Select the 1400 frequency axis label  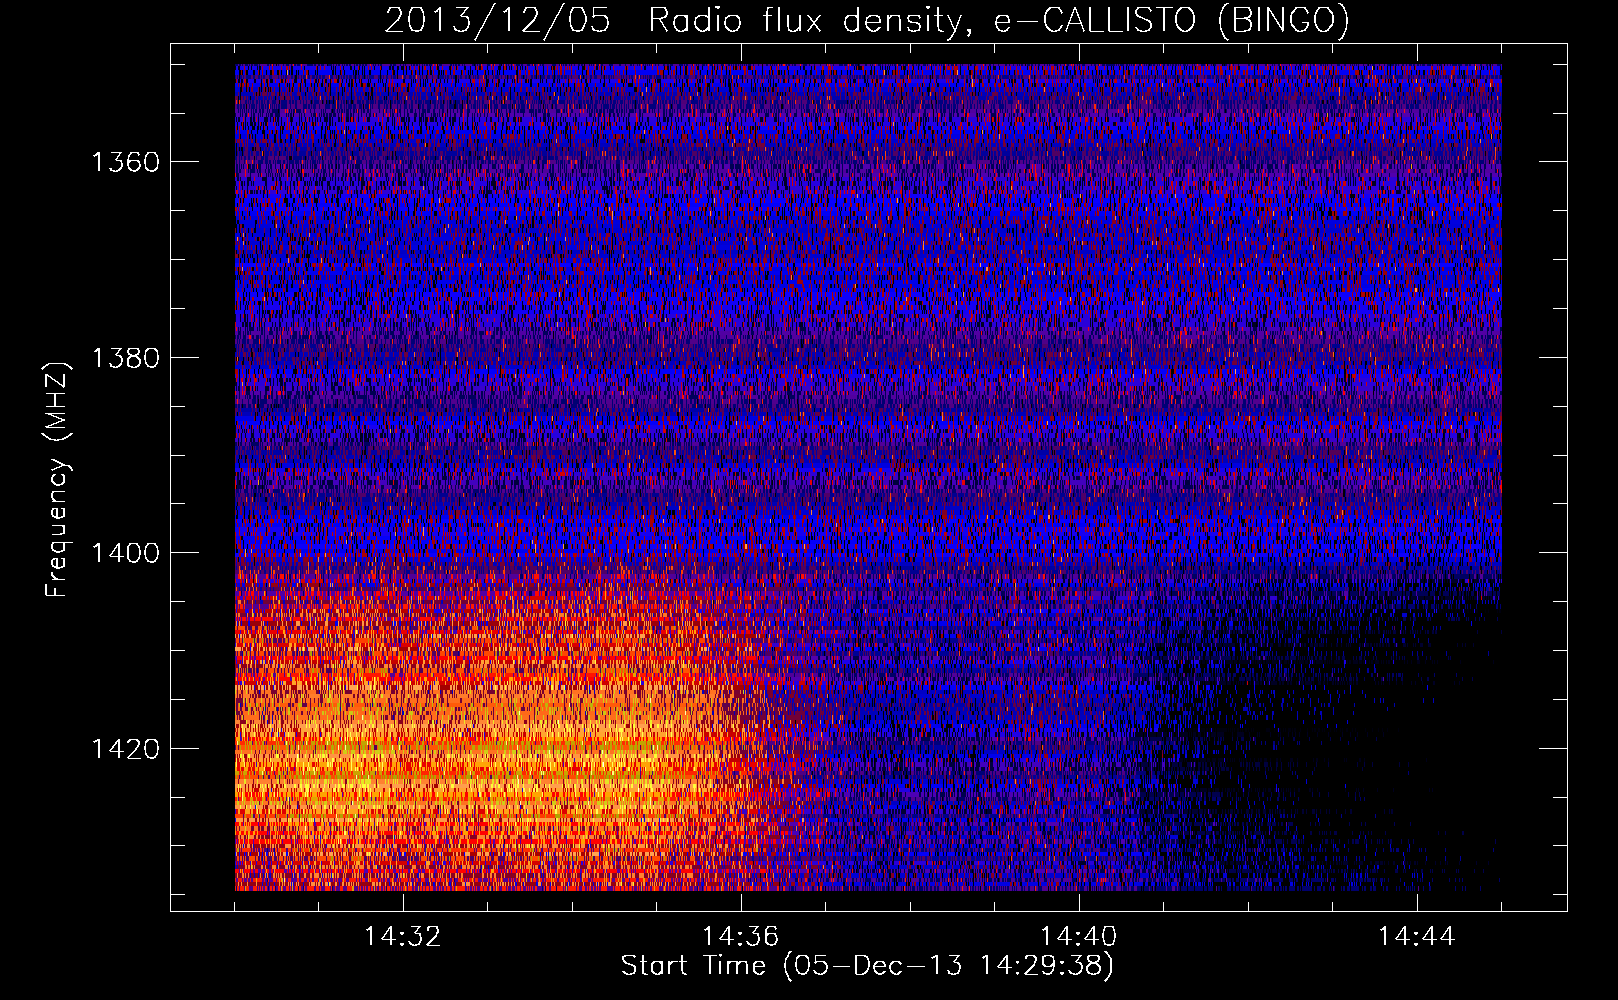[126, 553]
